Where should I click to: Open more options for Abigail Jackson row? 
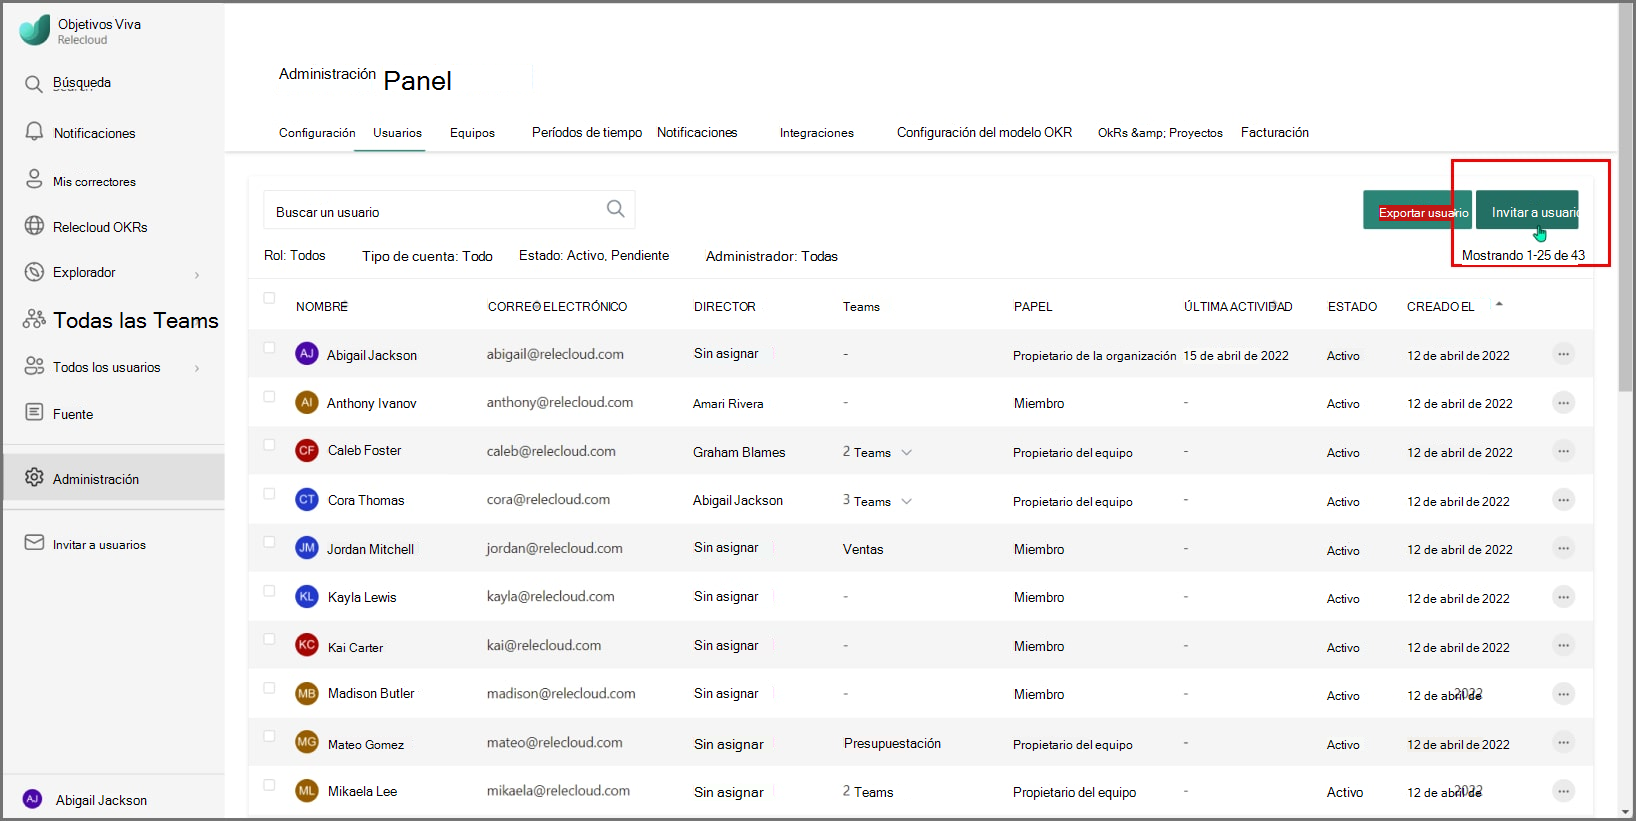point(1563,354)
